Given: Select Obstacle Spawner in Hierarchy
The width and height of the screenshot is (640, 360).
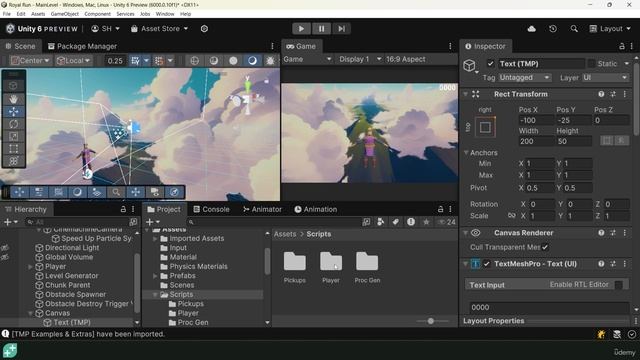Looking at the screenshot, I should coord(75,294).
